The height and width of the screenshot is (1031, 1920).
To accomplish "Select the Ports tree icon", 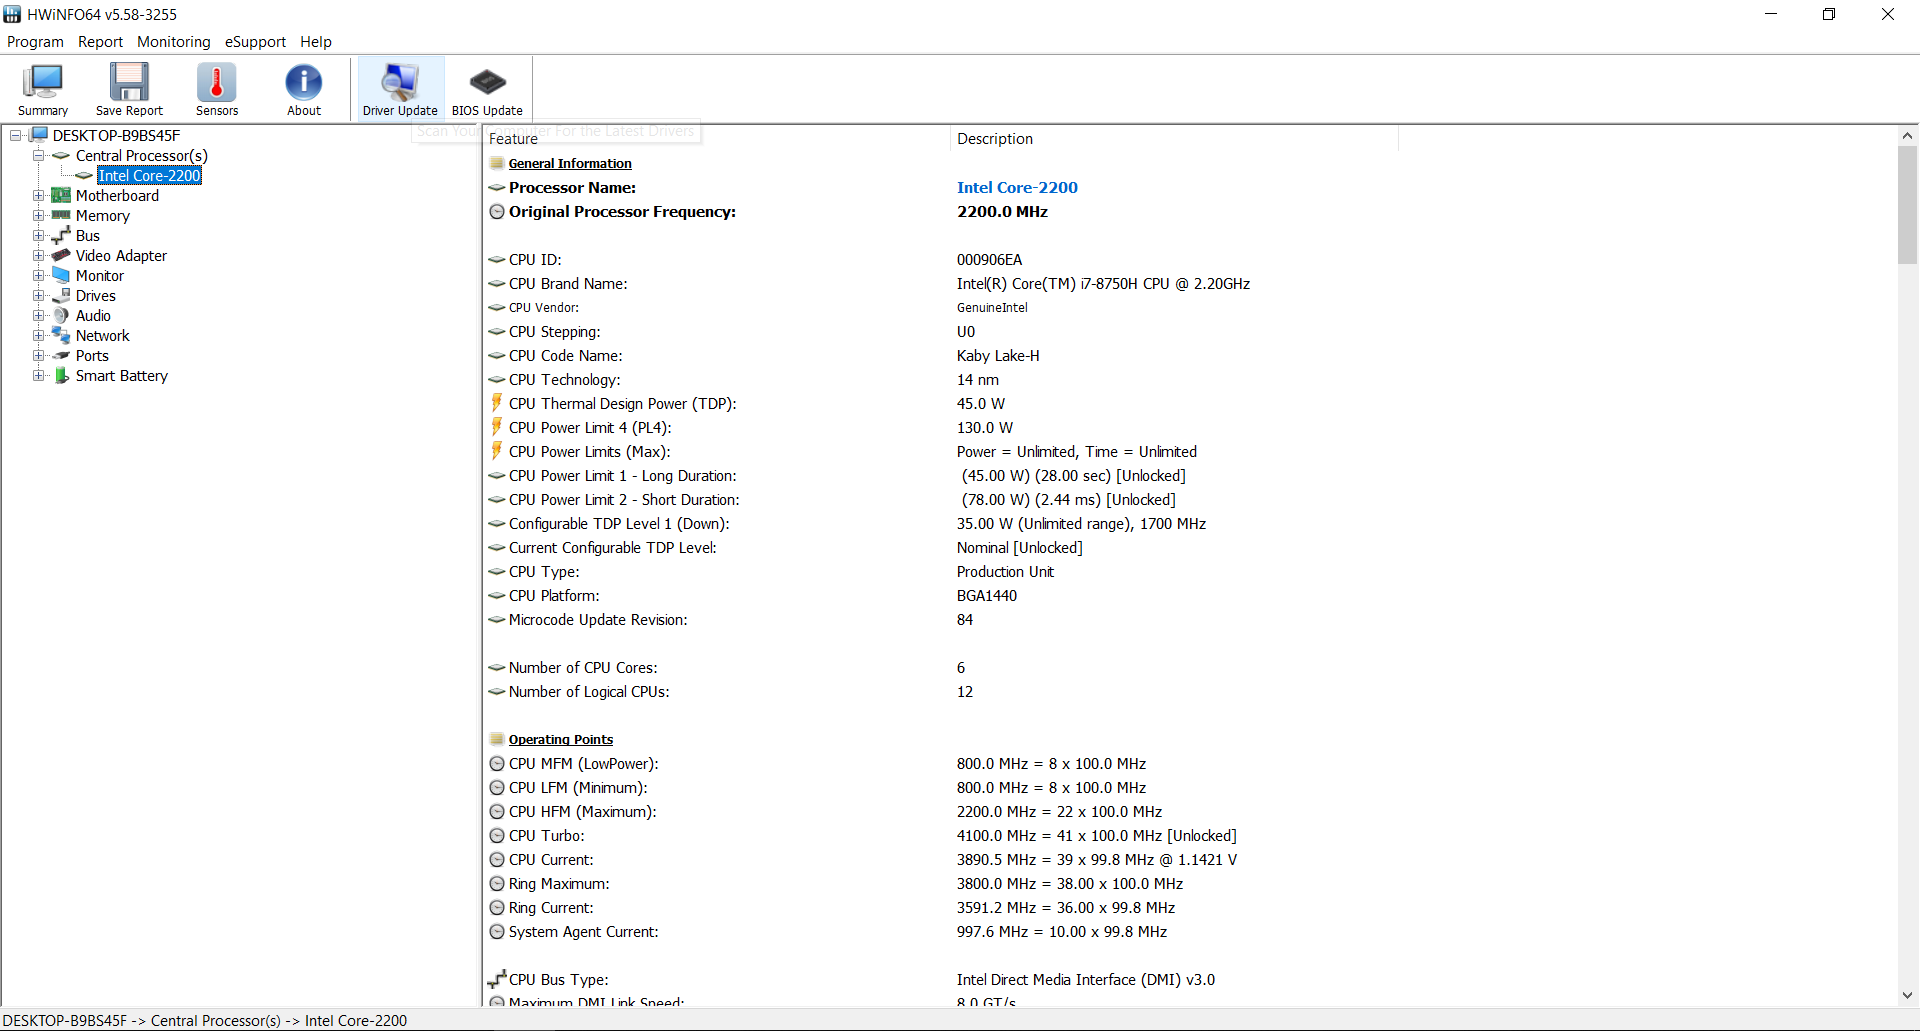I will pos(61,355).
